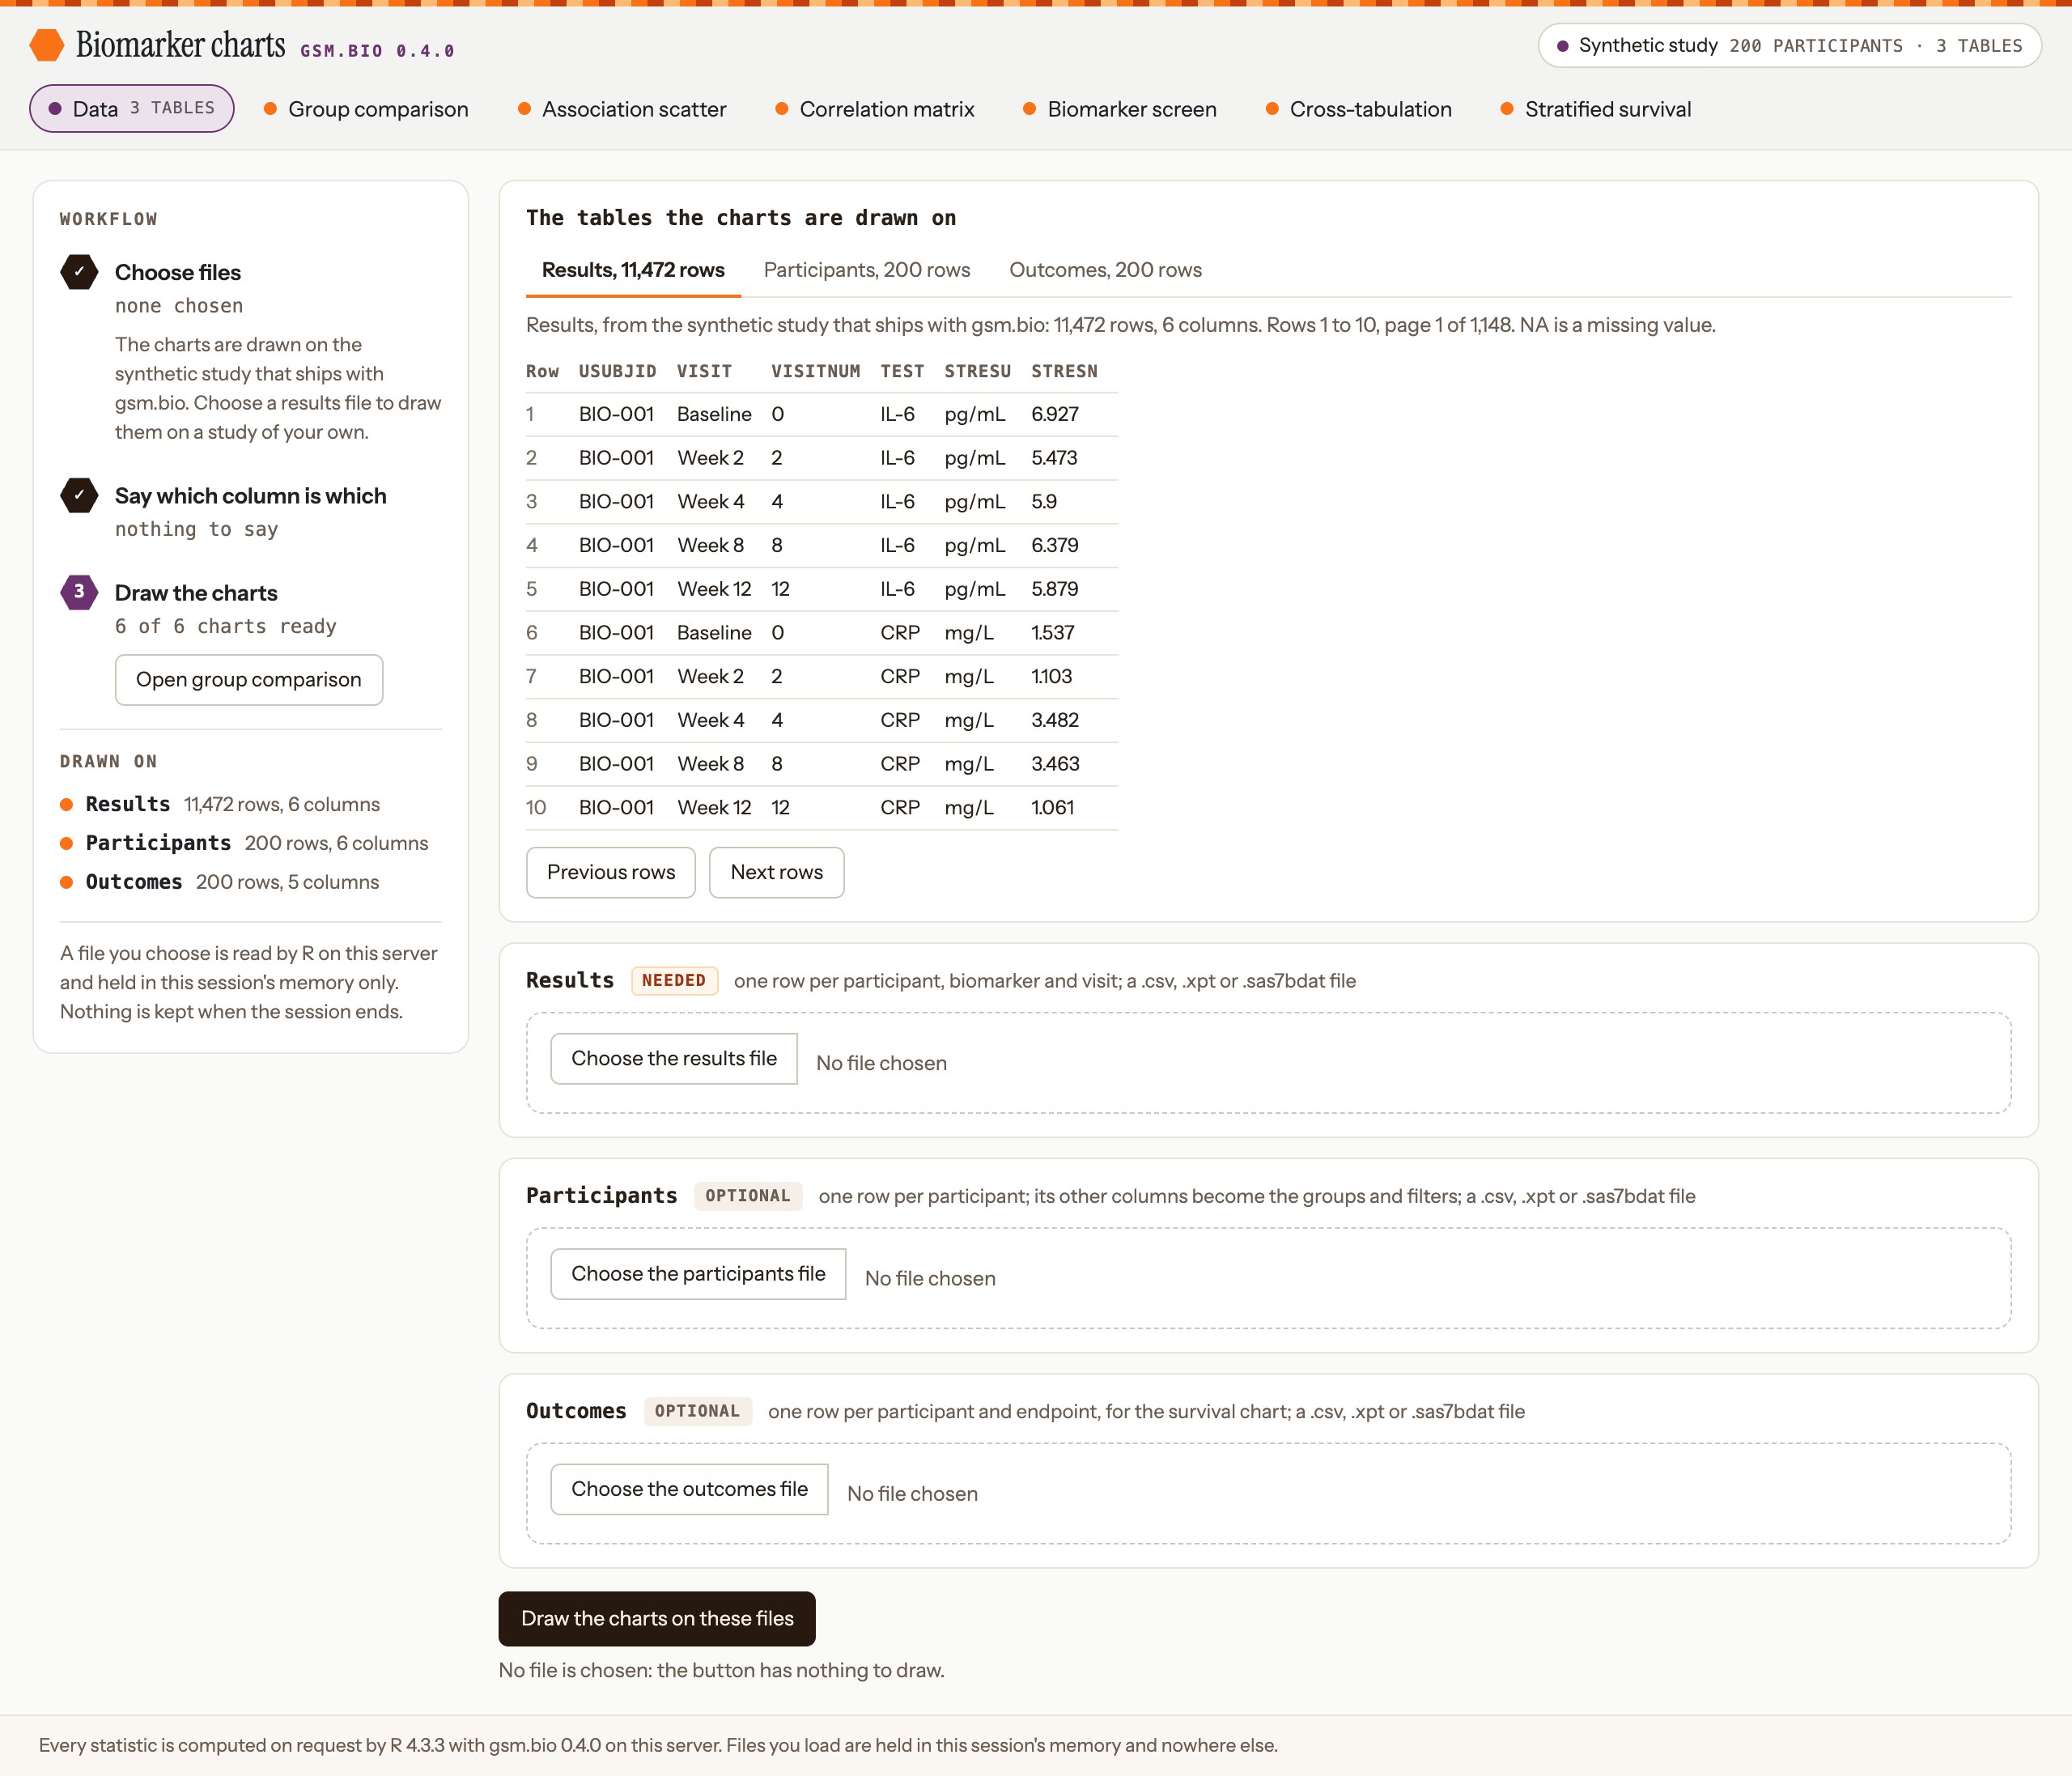Click the Results entry under Drawn on
The width and height of the screenshot is (2072, 1776).
point(220,804)
